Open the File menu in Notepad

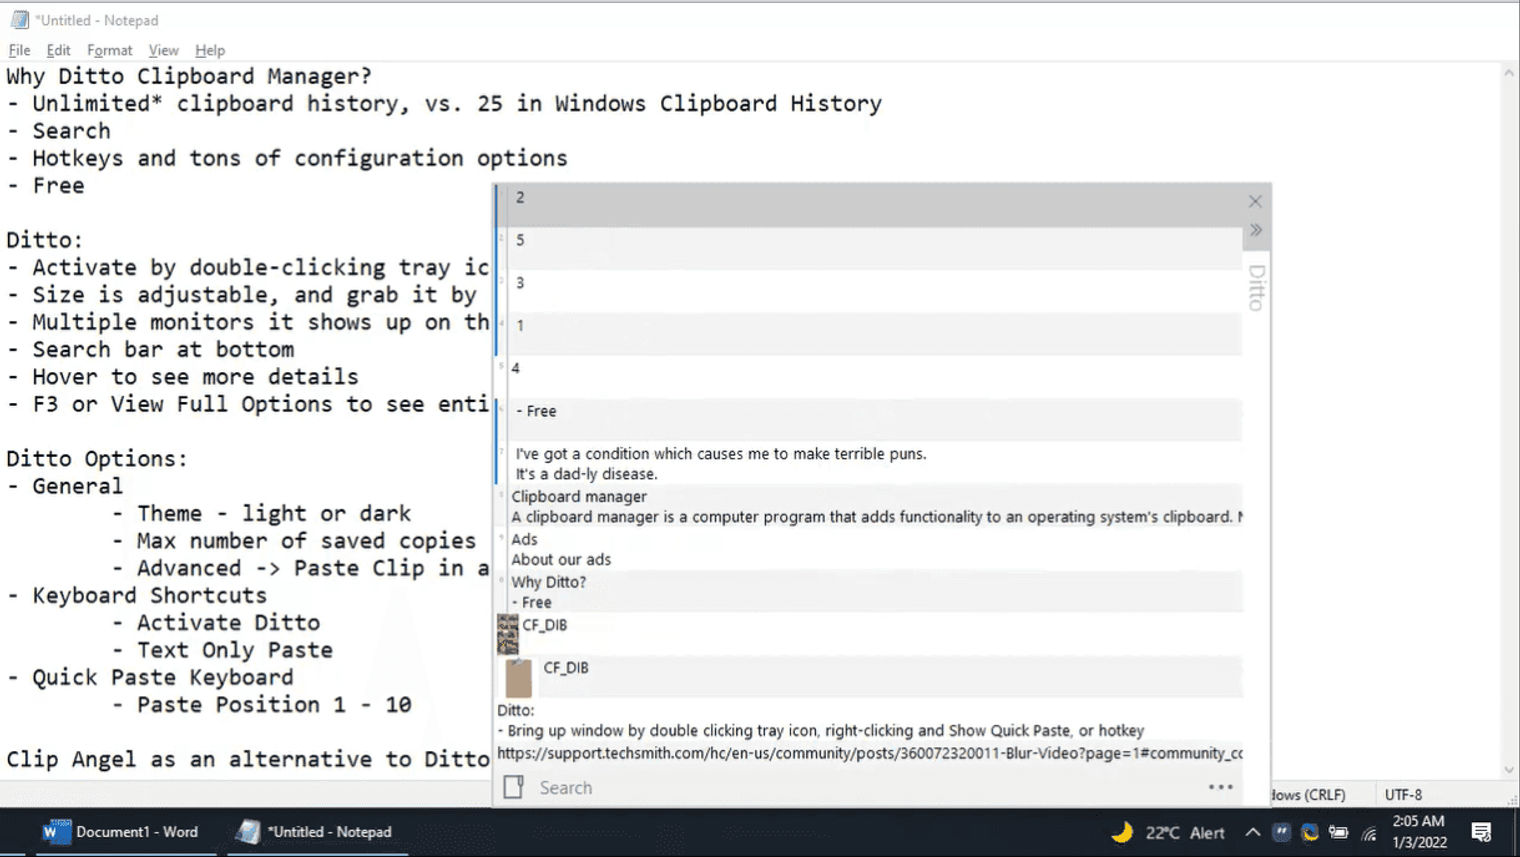(19, 50)
